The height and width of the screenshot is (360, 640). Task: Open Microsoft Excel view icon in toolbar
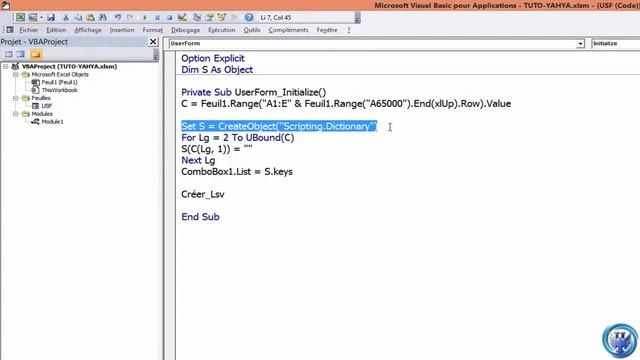click(20, 18)
